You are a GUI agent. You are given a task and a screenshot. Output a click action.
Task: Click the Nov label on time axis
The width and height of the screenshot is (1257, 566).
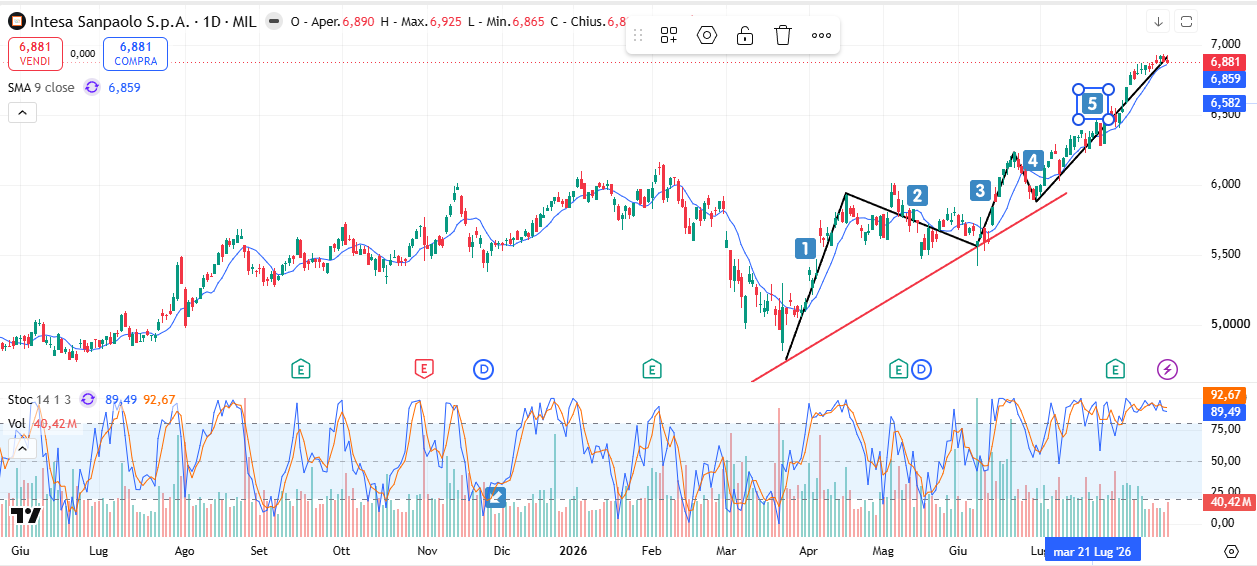[x=428, y=551]
